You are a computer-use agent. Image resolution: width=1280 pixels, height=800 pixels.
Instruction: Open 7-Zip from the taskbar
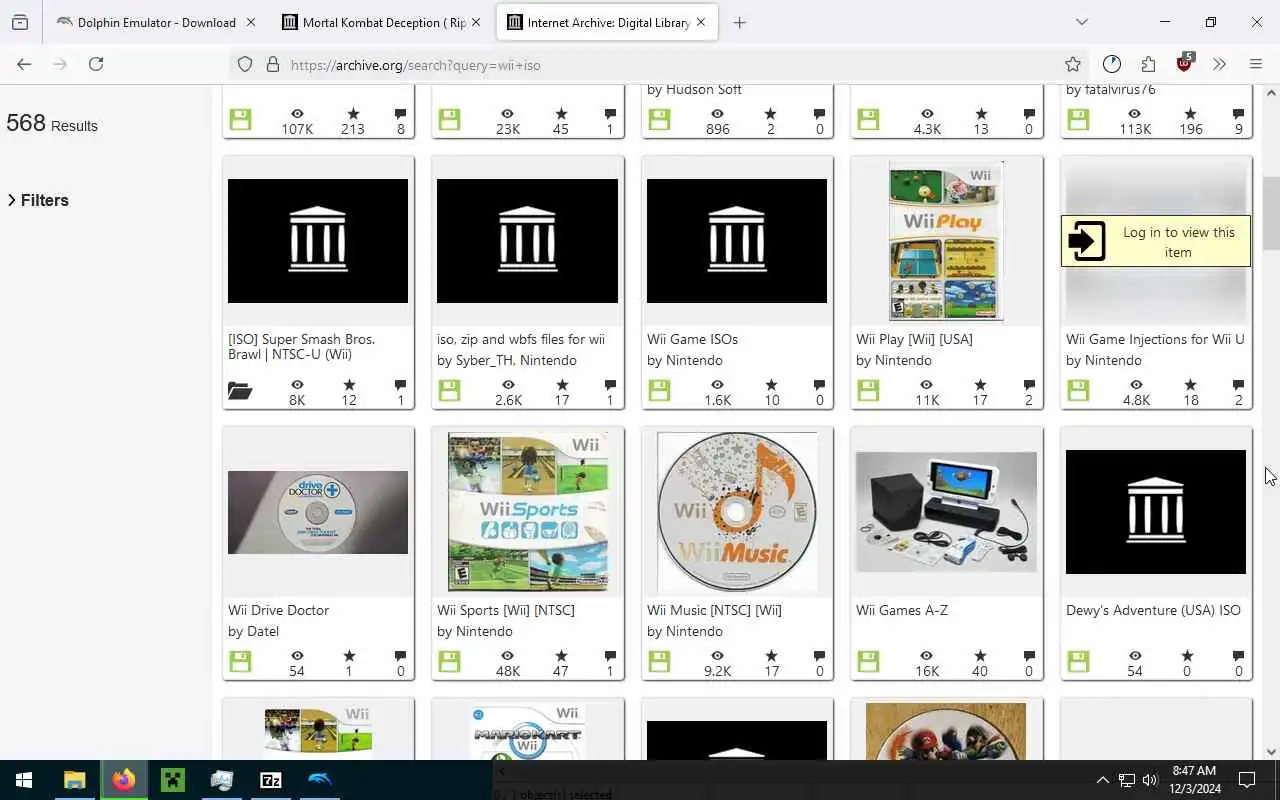coord(270,780)
